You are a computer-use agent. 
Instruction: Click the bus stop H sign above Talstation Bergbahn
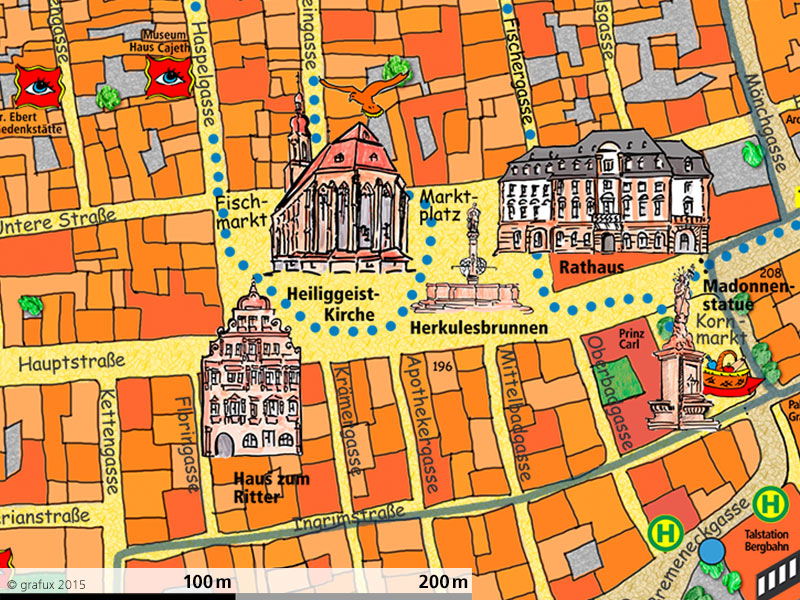pyautogui.click(x=770, y=504)
